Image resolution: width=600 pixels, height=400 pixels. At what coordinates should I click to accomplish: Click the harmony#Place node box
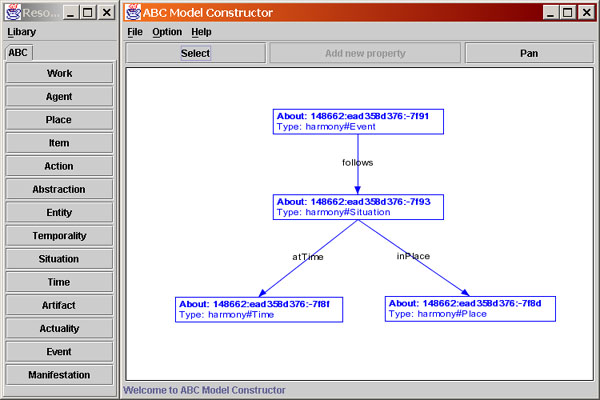(470, 309)
